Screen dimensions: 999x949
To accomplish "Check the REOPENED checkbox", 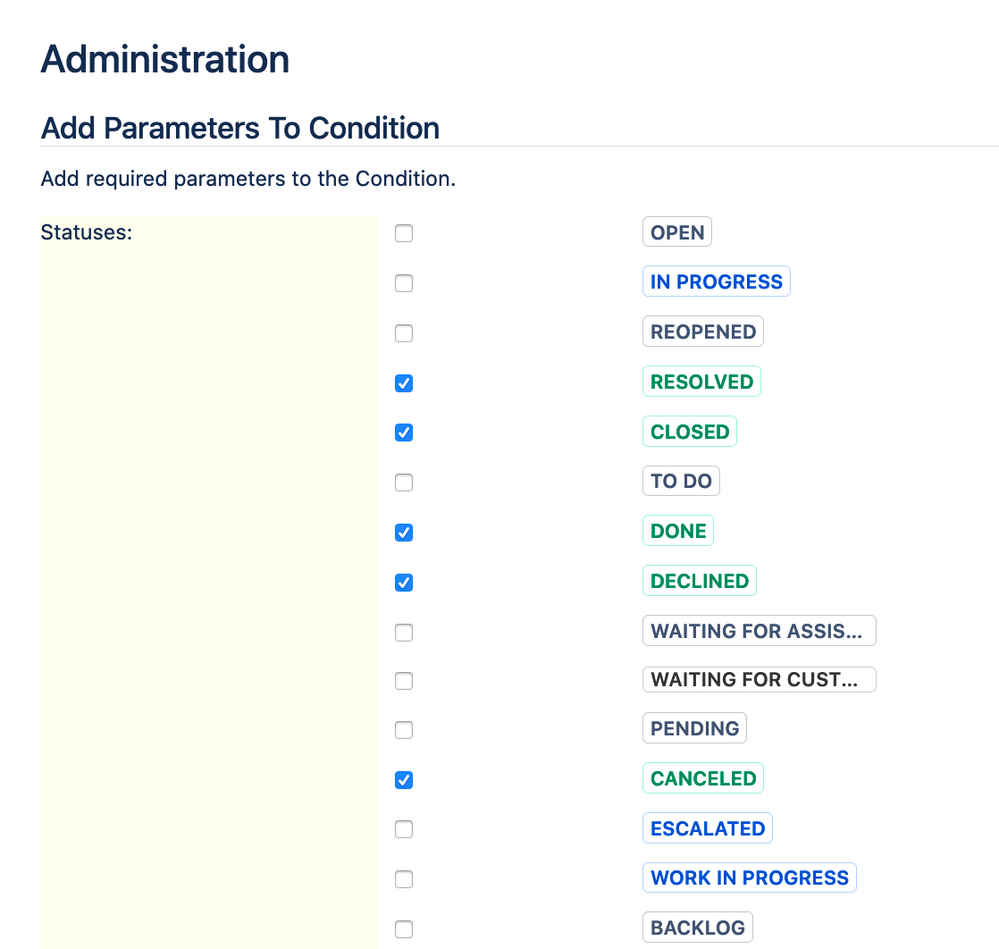I will (x=404, y=333).
